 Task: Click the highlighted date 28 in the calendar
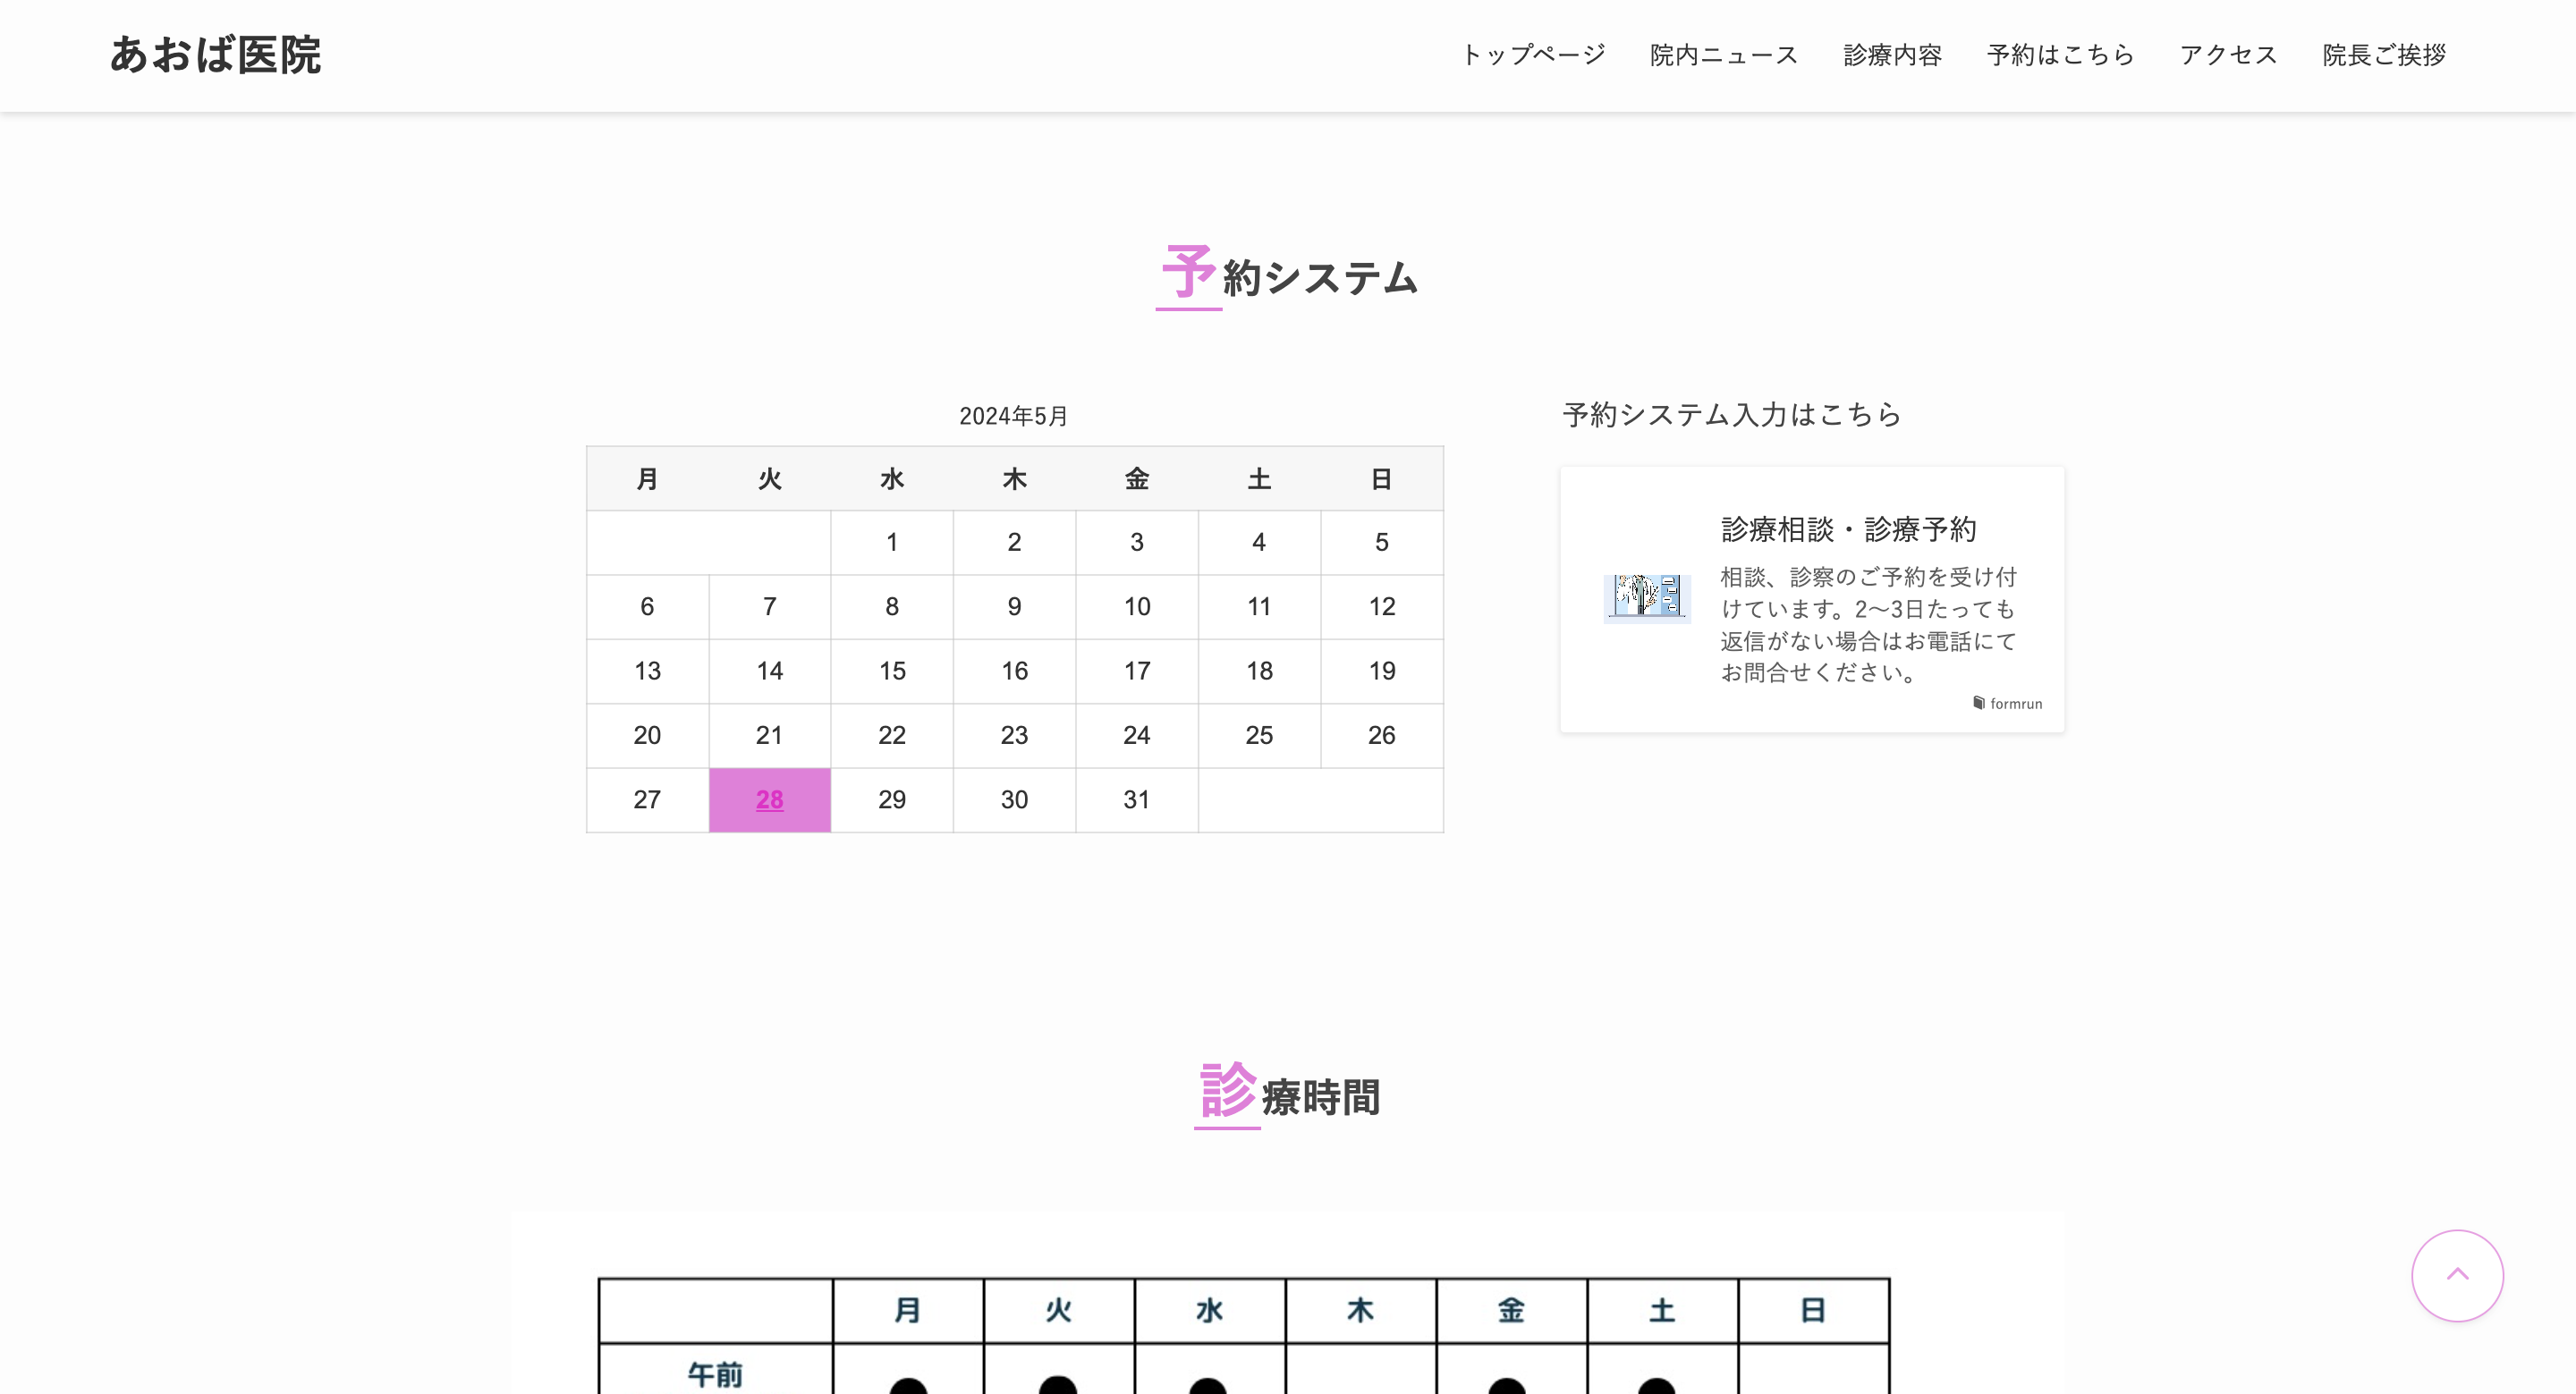(769, 799)
